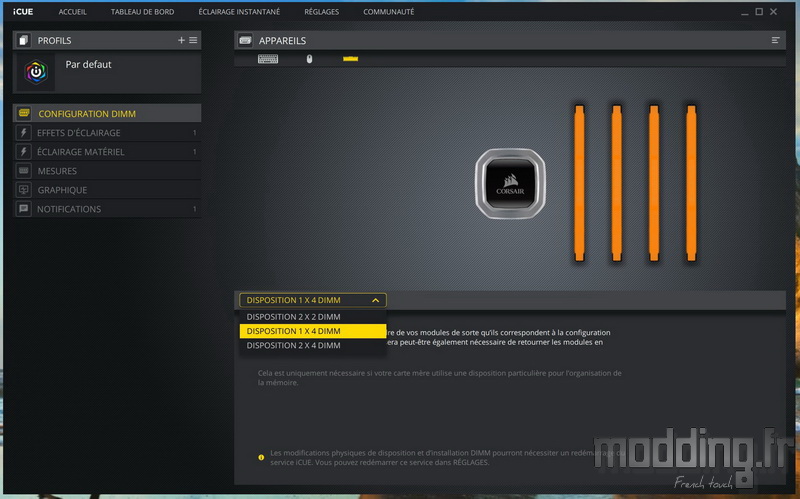Open the ACCUEIL menu

click(x=72, y=12)
